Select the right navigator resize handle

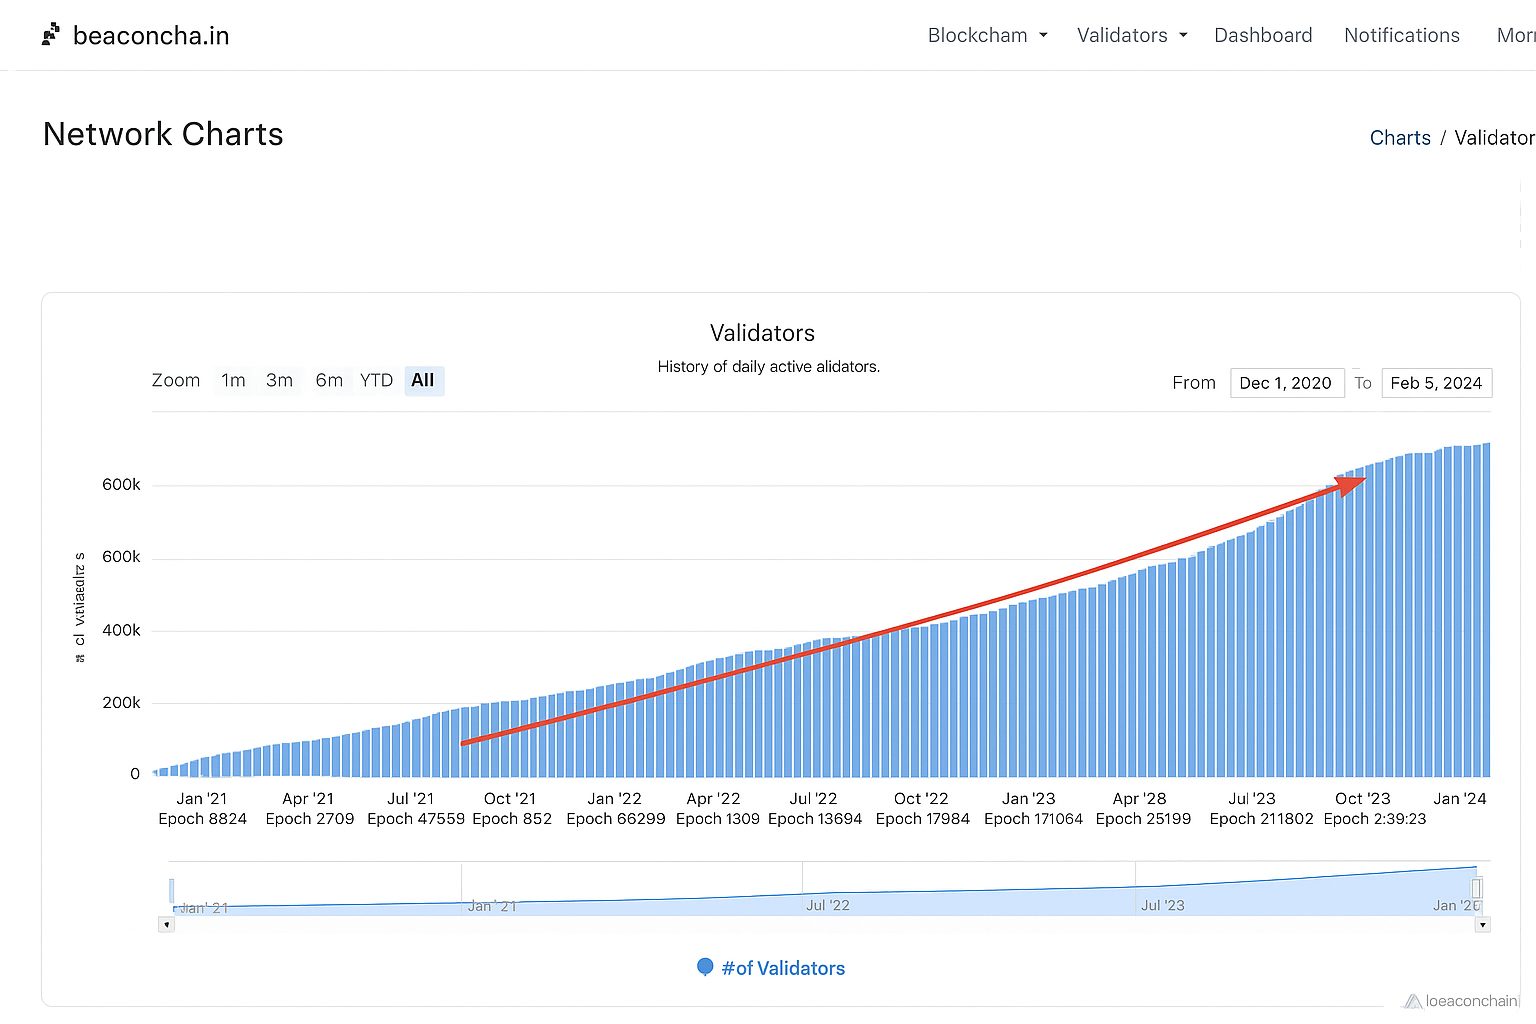[x=1477, y=890]
